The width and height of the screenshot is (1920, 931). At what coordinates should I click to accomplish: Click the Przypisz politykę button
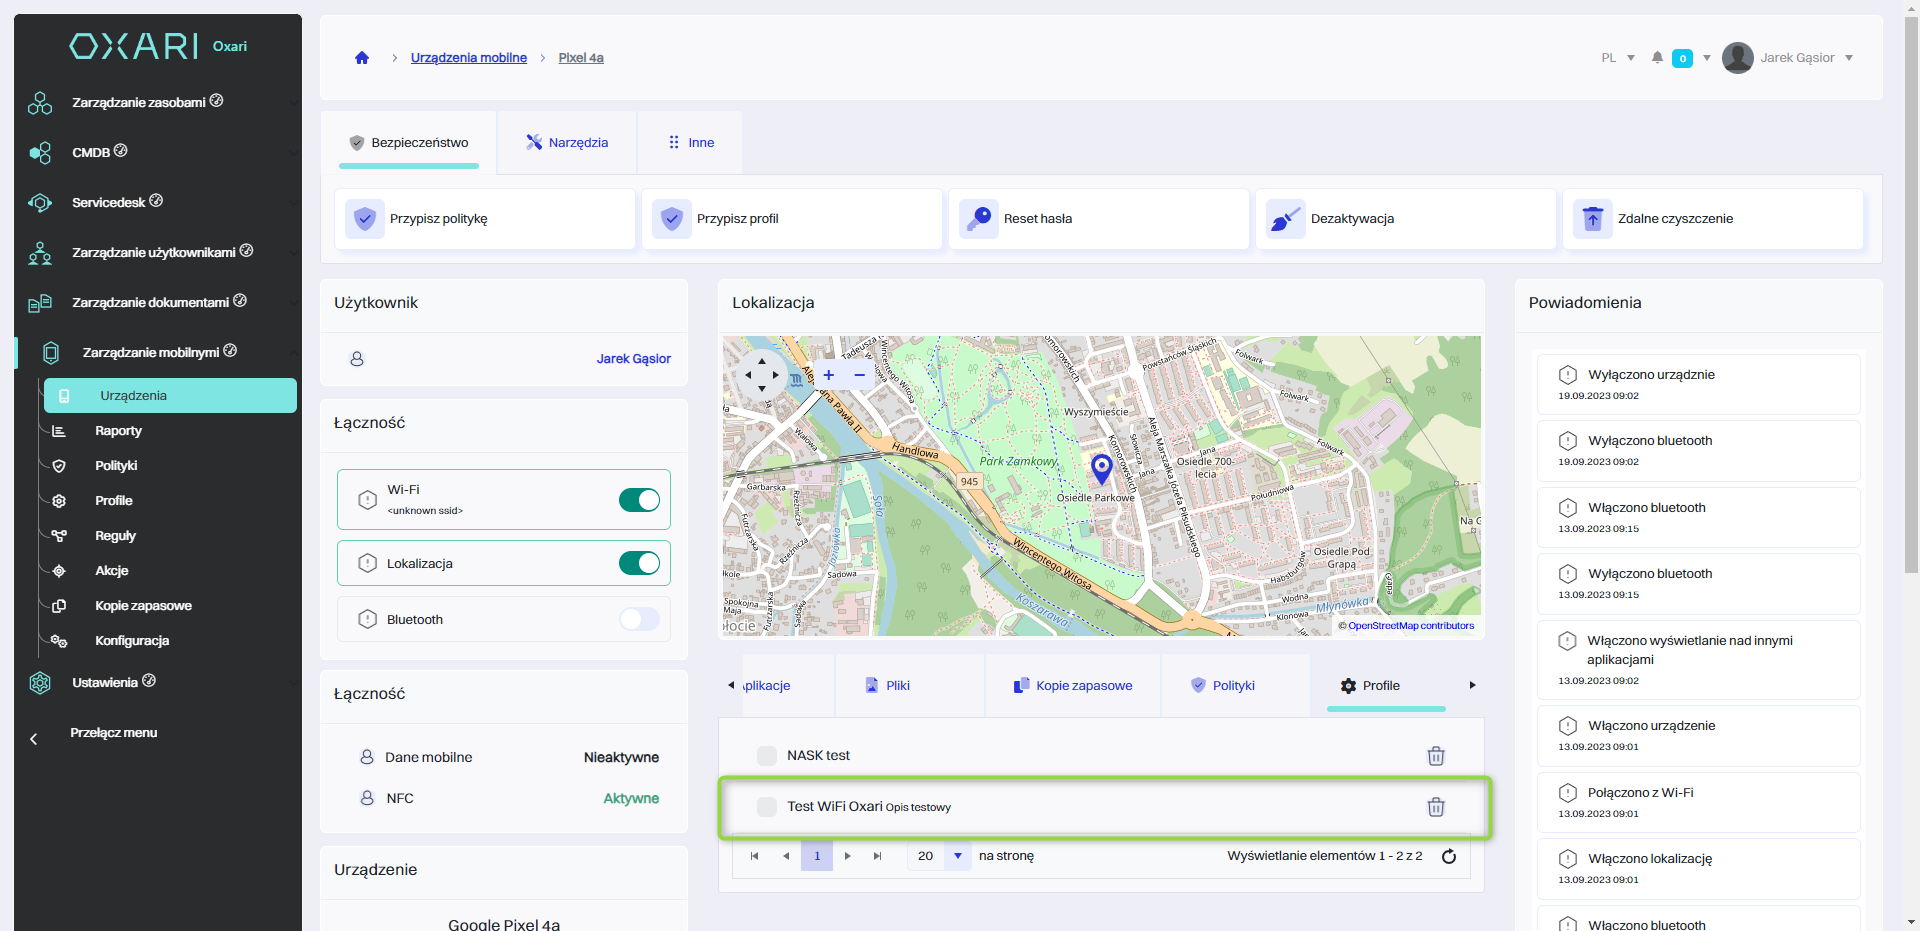click(x=485, y=219)
